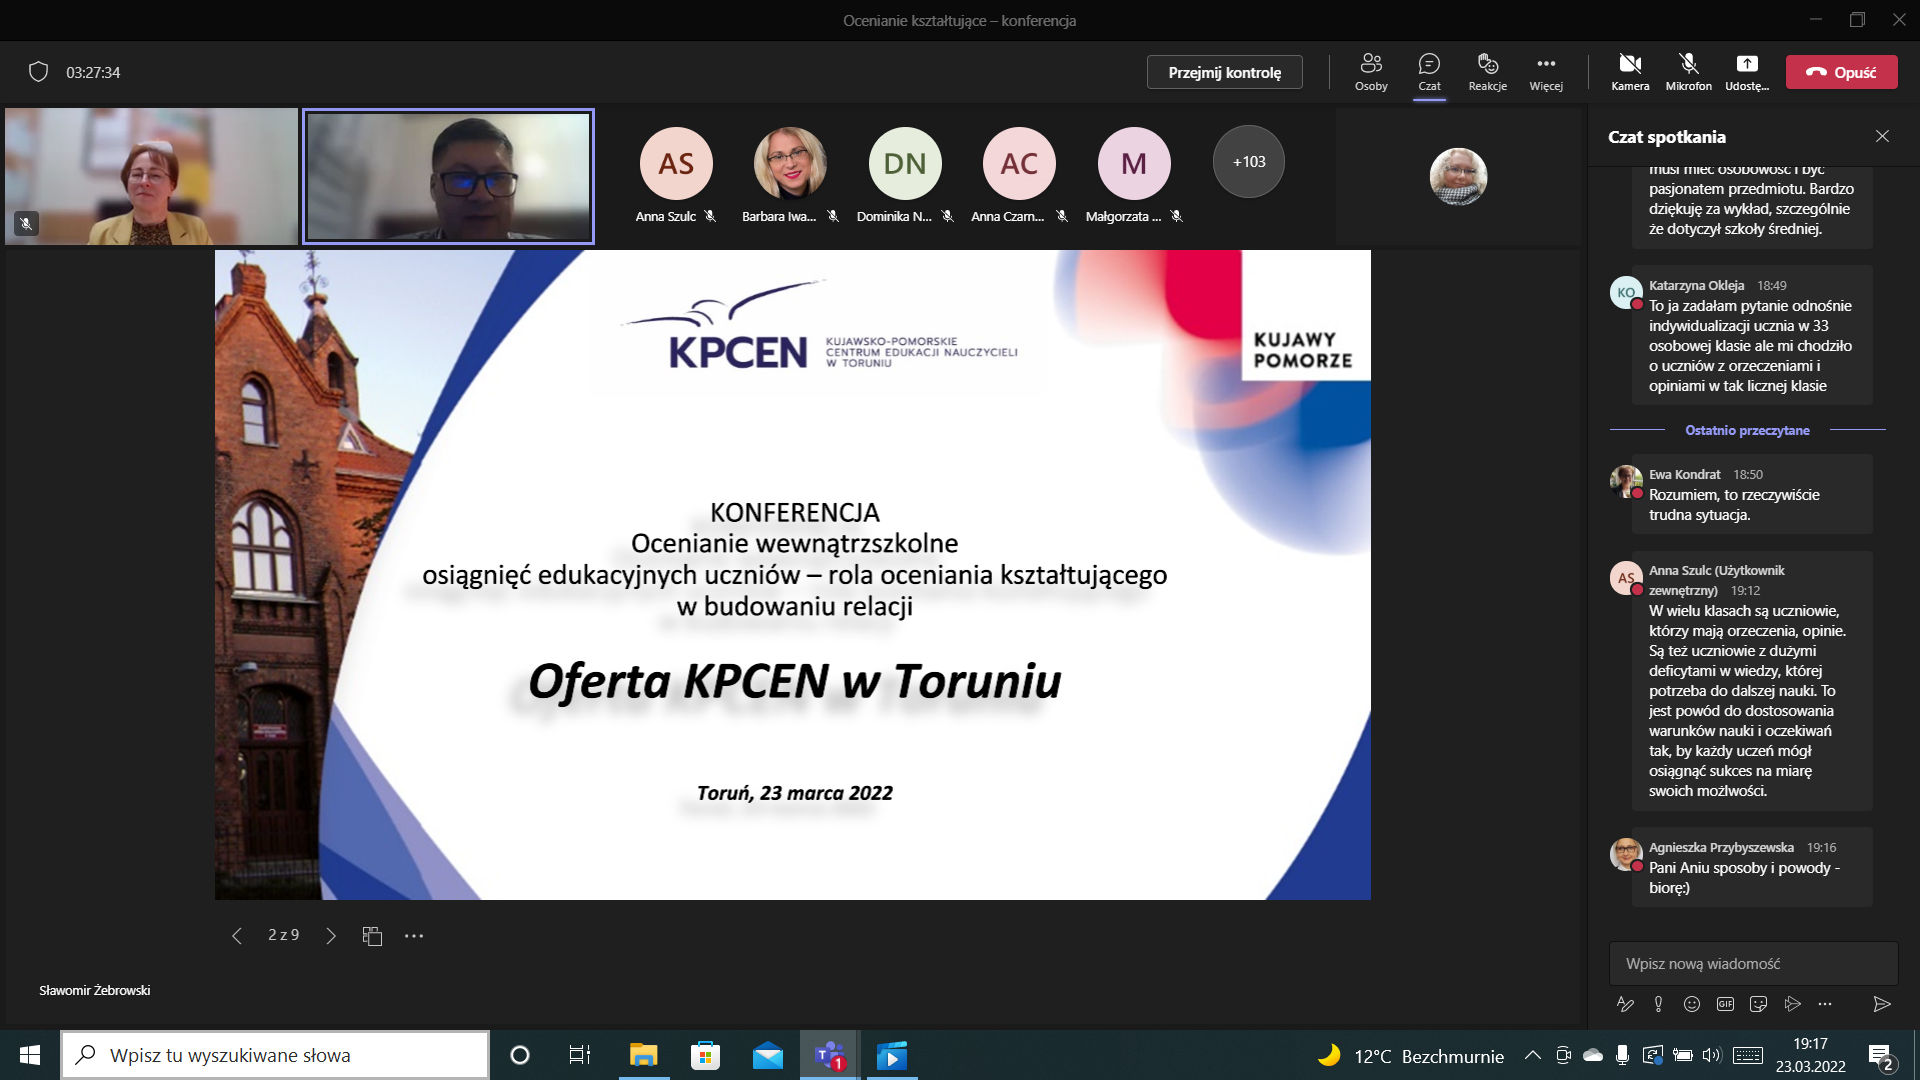1920x1080 pixels.
Task: Open the emoji picker in chat
Action: 1691,1004
